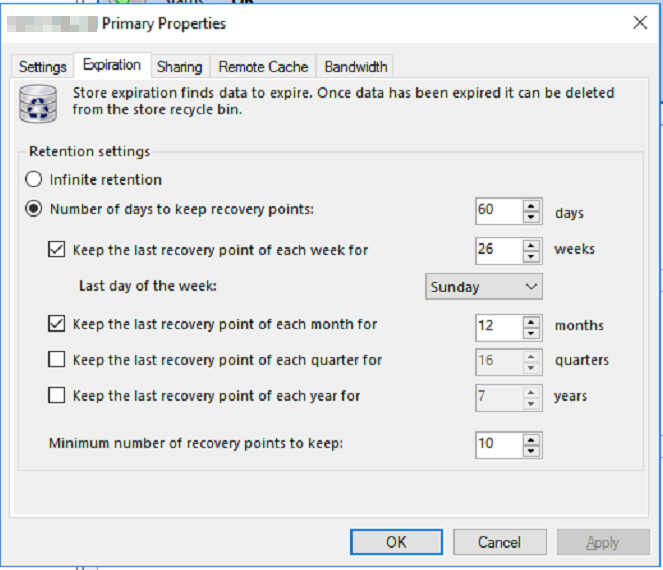Enable keeping yearly recovery points checkbox
This screenshot has height=570, width=663.
click(56, 395)
